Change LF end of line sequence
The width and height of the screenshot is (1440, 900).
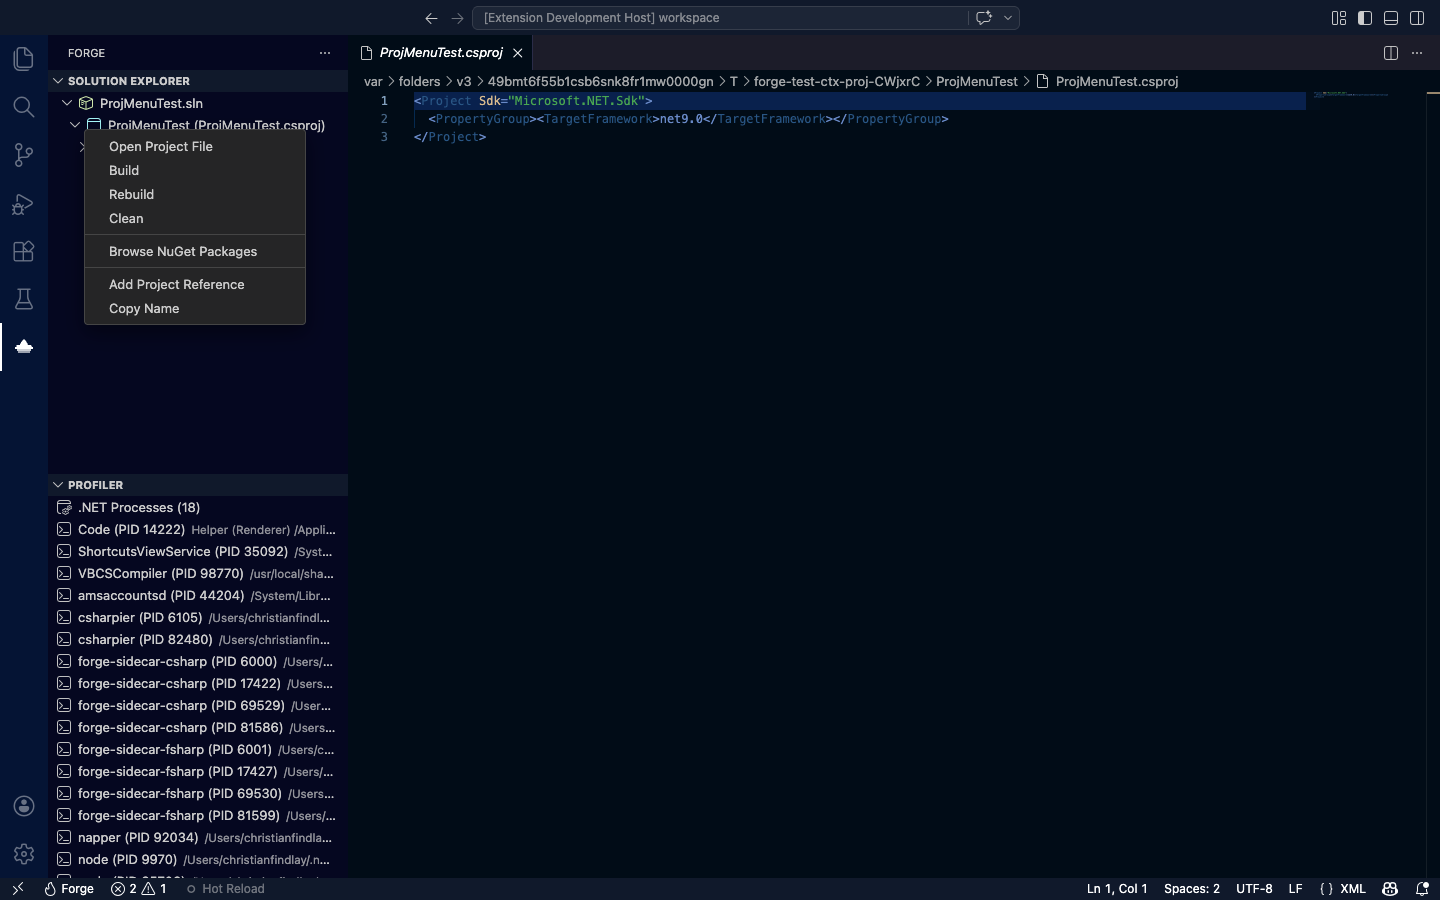coord(1295,888)
